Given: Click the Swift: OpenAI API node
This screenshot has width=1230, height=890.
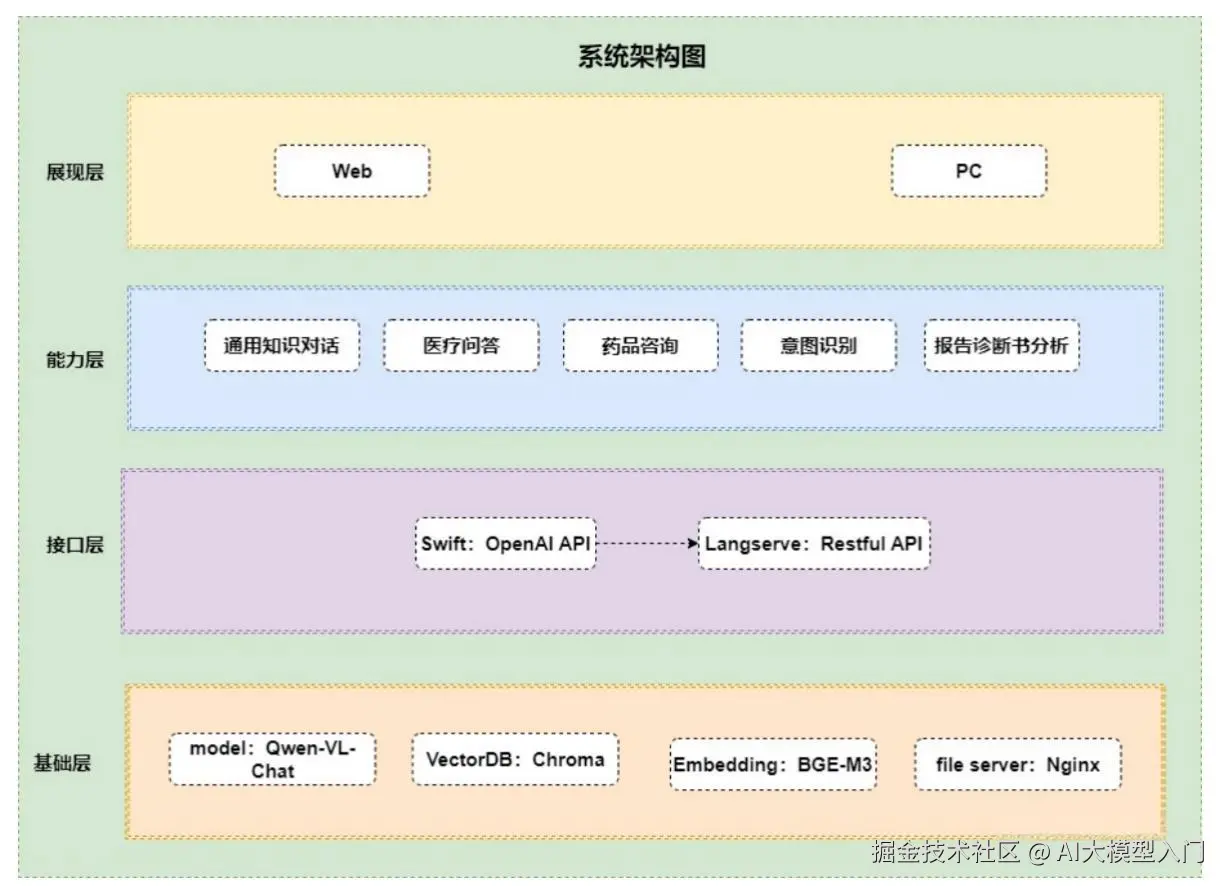Looking at the screenshot, I should click(x=505, y=544).
